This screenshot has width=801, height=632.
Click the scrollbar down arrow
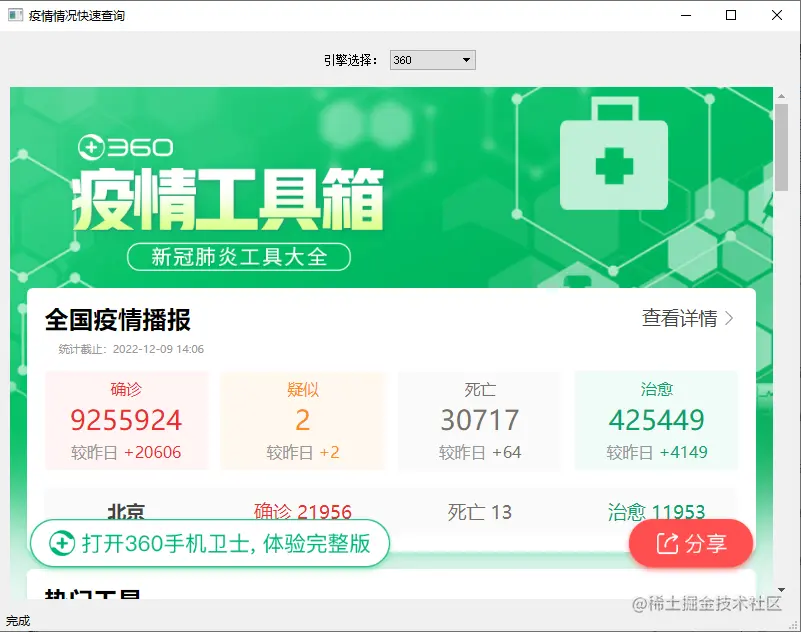[x=781, y=590]
